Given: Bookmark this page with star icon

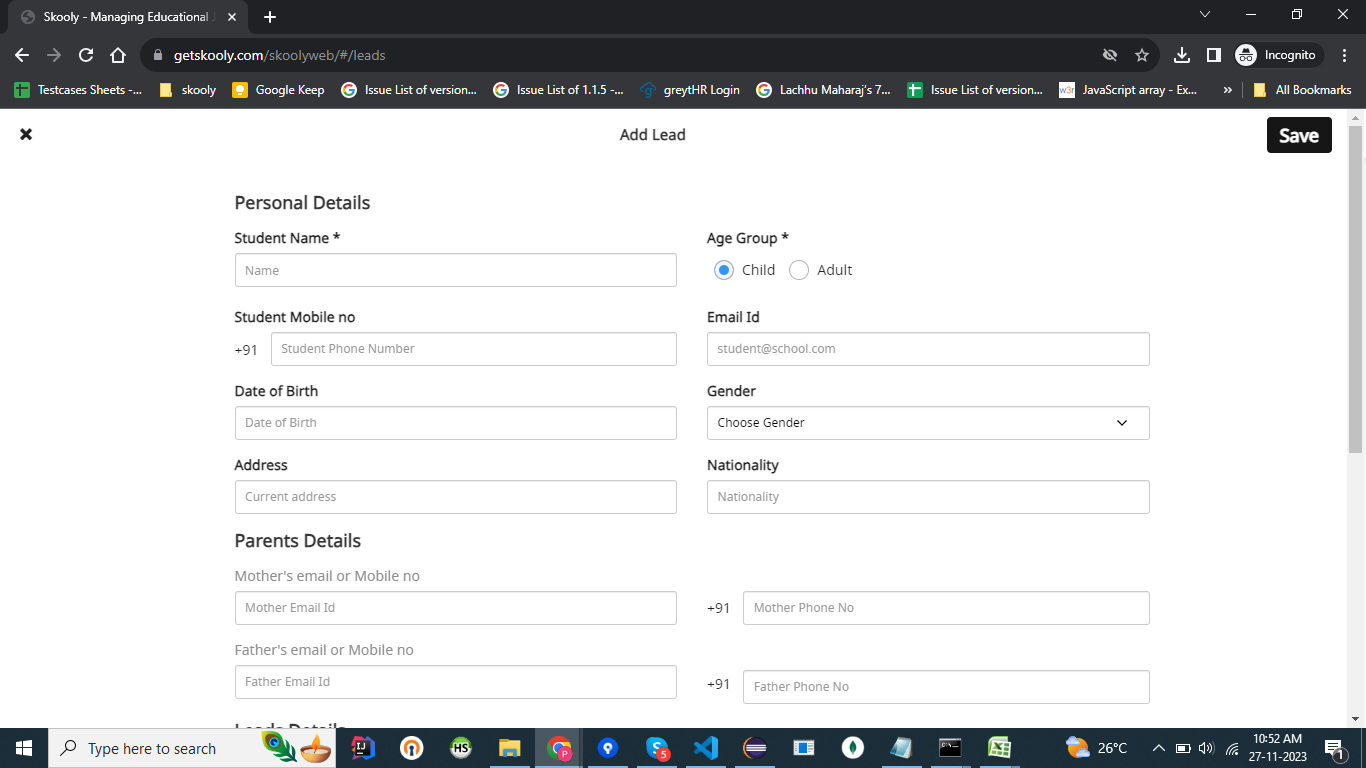Looking at the screenshot, I should pyautogui.click(x=1142, y=55).
